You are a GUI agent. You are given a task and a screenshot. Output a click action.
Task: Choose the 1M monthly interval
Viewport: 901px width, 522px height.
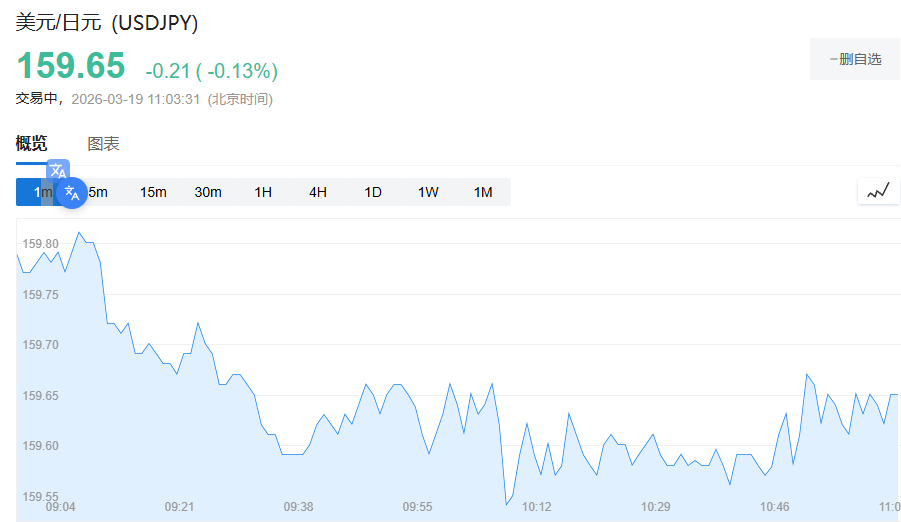click(483, 192)
